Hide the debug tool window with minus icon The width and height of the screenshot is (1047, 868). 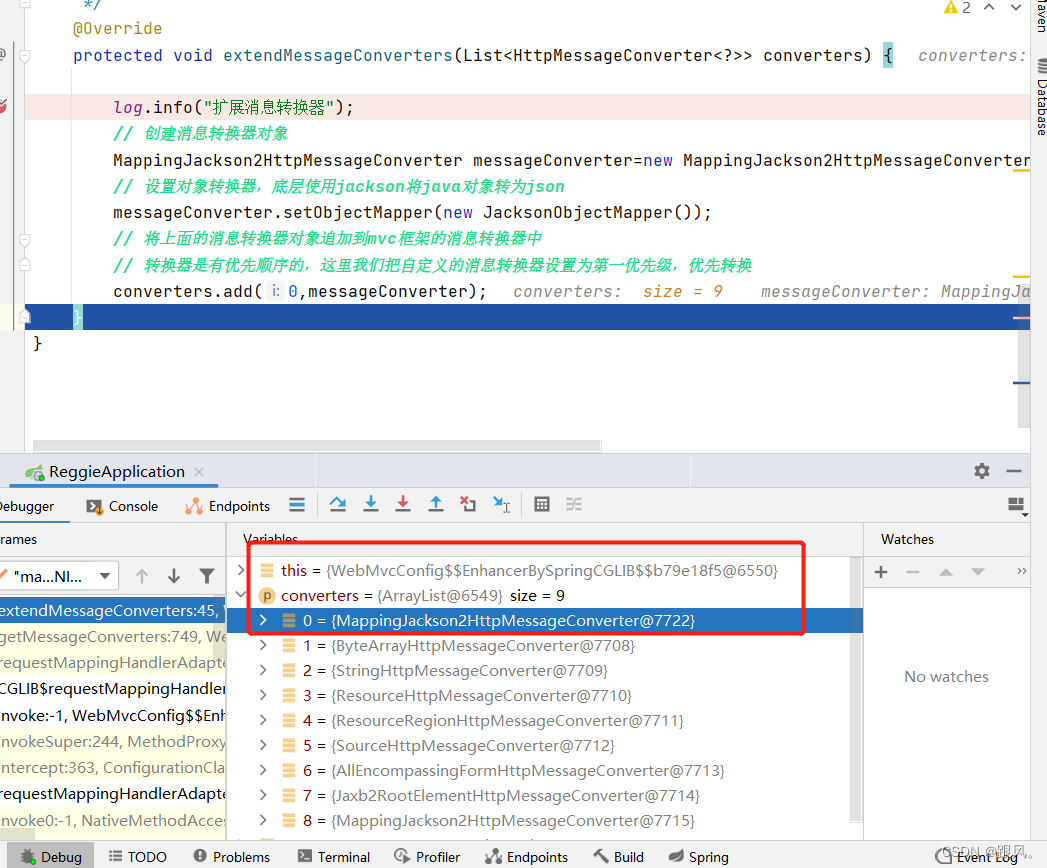coord(1014,471)
